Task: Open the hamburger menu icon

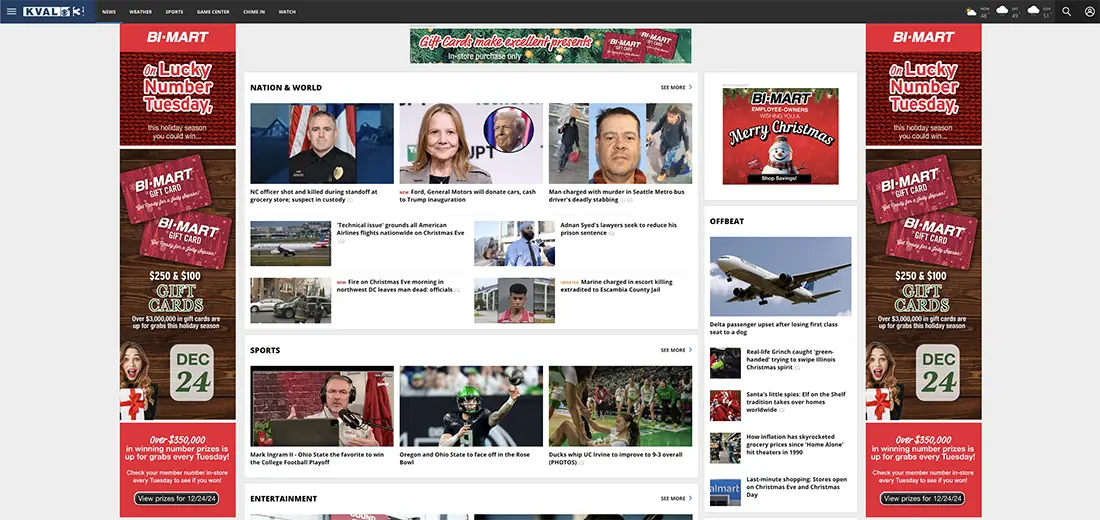Action: [x=11, y=11]
